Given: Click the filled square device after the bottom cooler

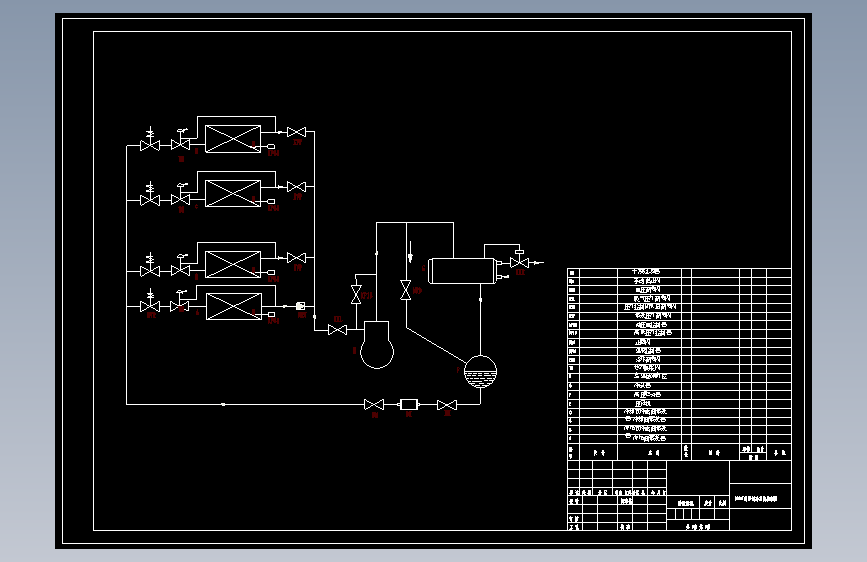Looking at the screenshot, I should click(300, 306).
